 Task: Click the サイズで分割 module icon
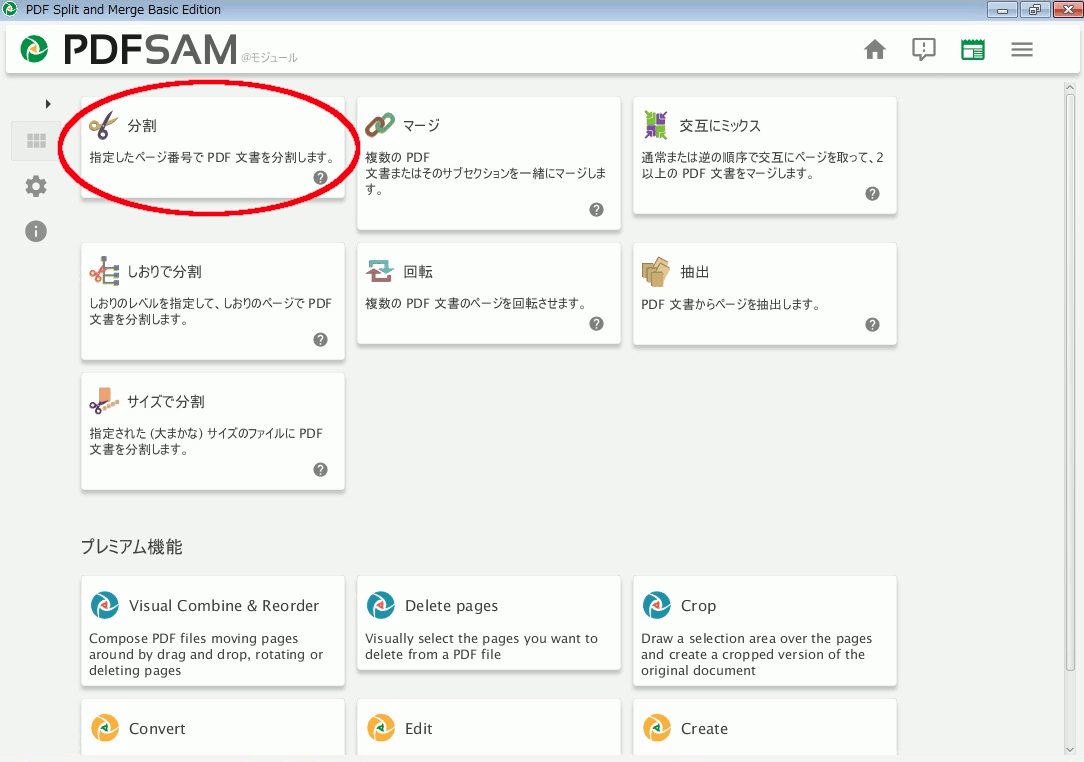click(x=104, y=401)
